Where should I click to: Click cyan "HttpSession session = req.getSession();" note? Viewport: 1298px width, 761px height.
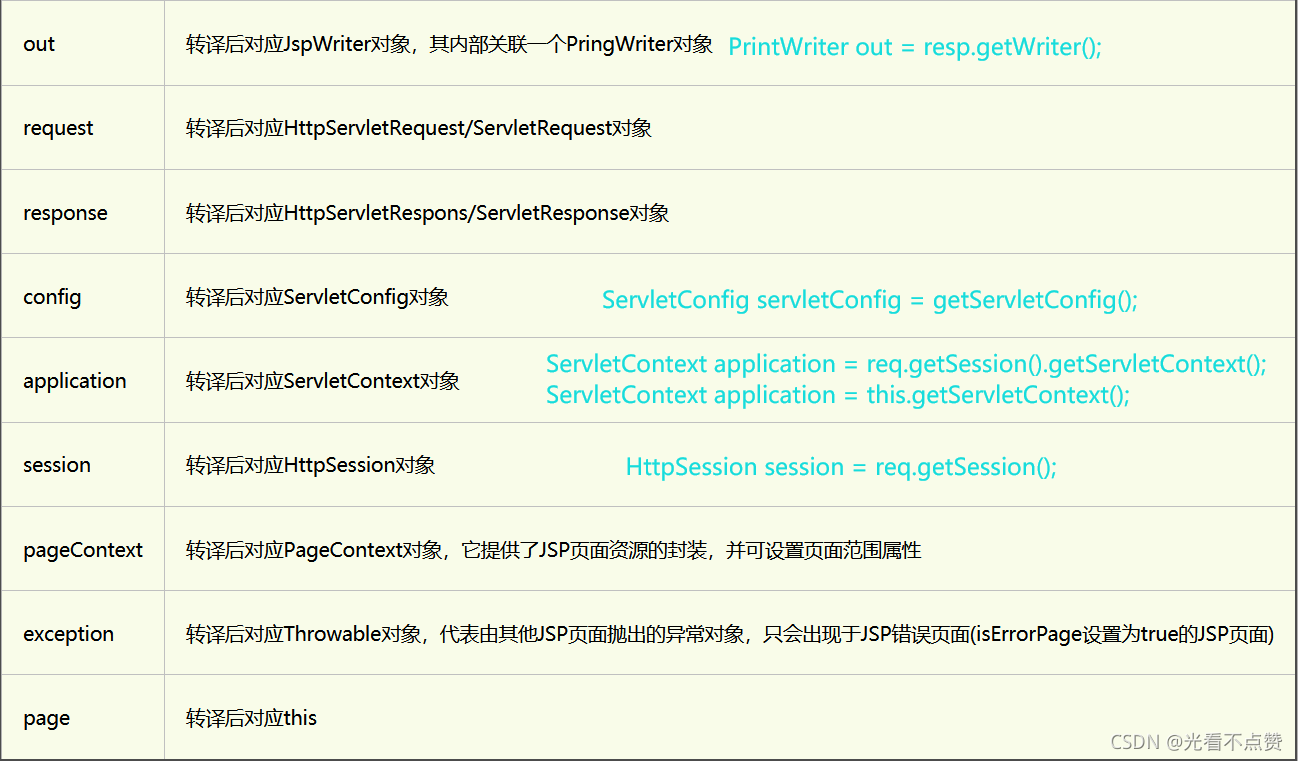841,467
